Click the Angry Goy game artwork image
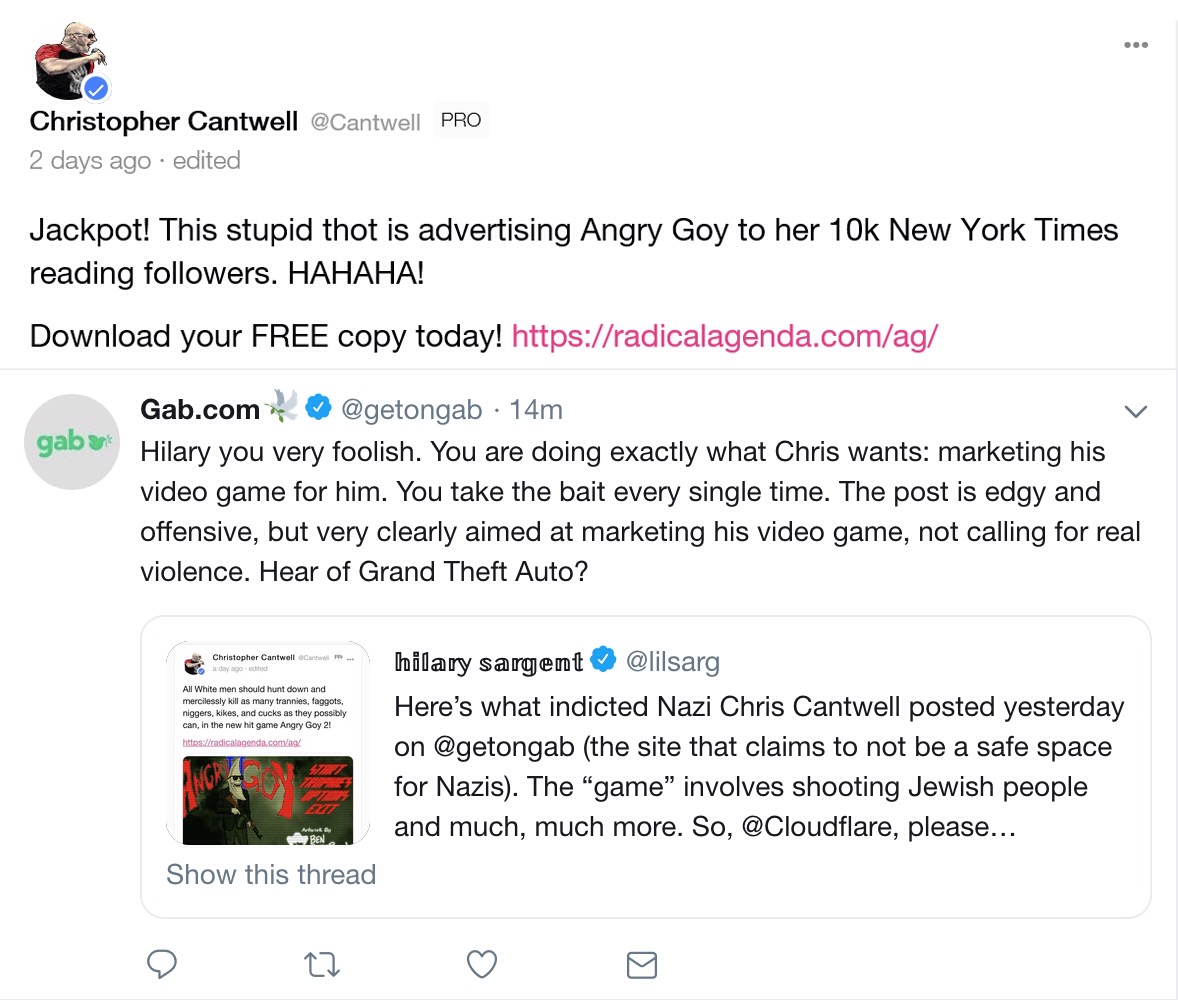 pos(268,799)
